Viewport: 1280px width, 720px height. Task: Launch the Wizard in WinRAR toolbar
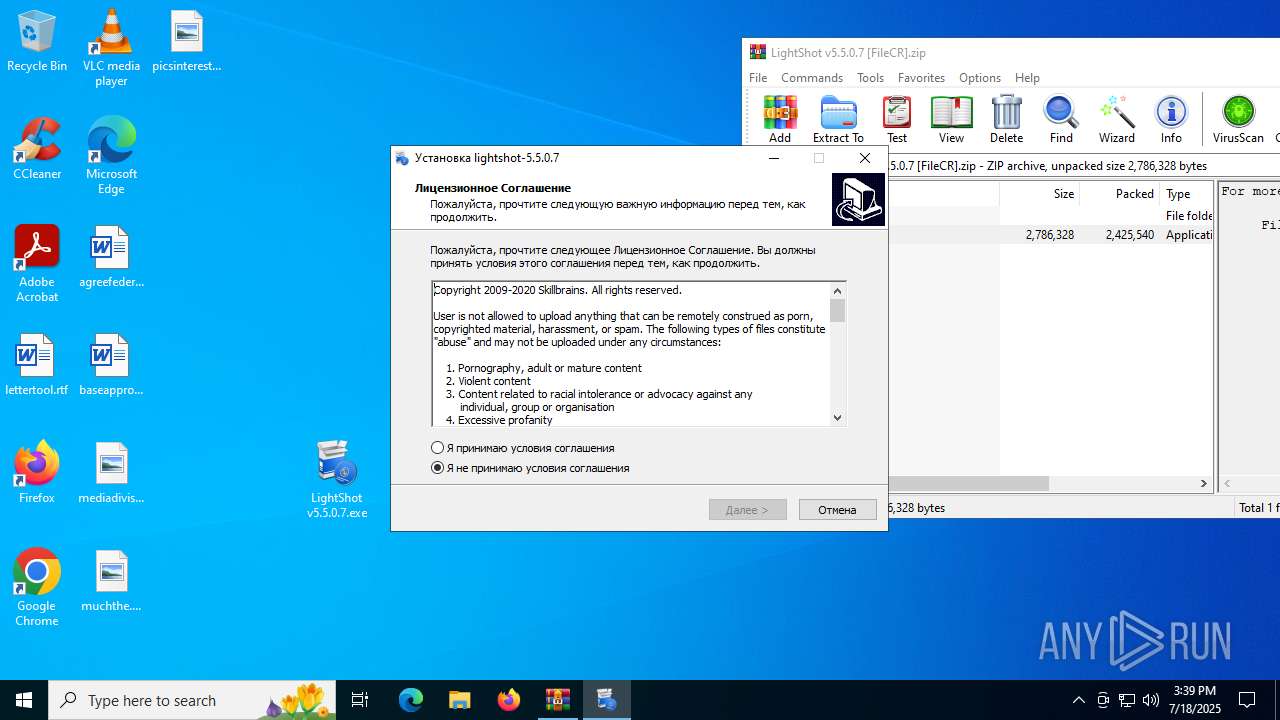pyautogui.click(x=1116, y=119)
